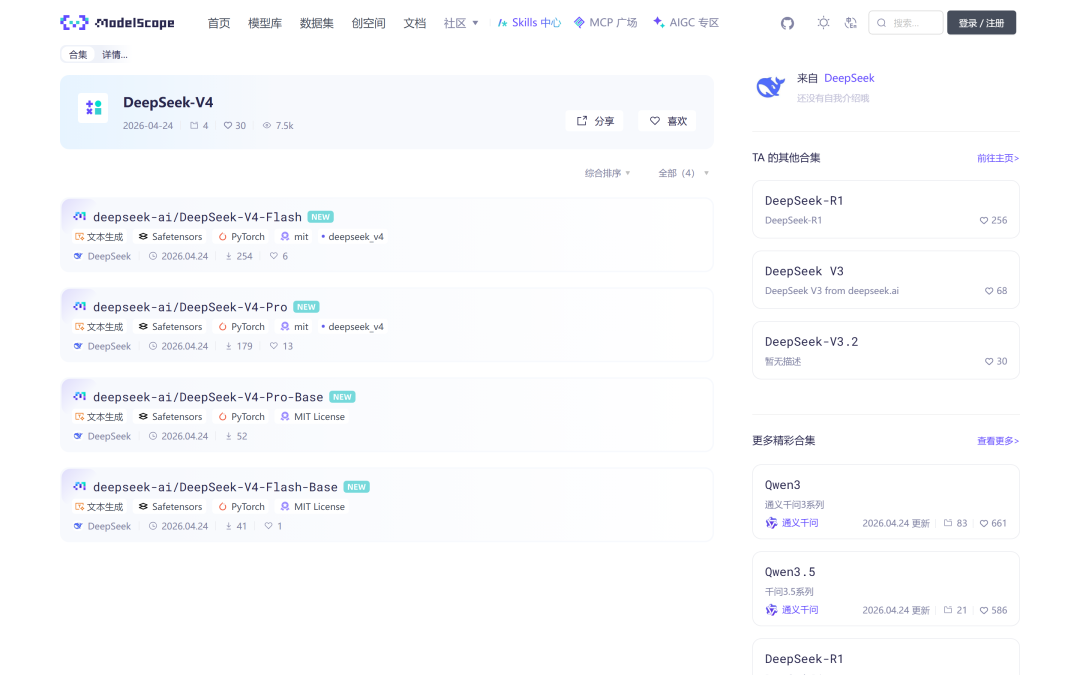Click Safetensors tag on DeepSeek-V4-Pro
Image resolution: width=1080 pixels, height=675 pixels.
170,326
